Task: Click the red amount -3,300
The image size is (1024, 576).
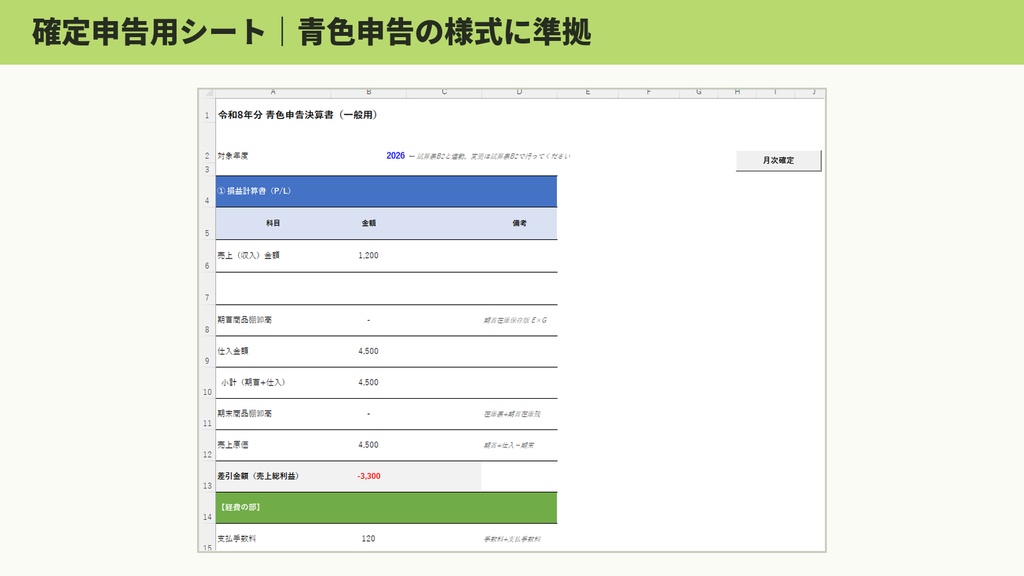Action: 368,477
